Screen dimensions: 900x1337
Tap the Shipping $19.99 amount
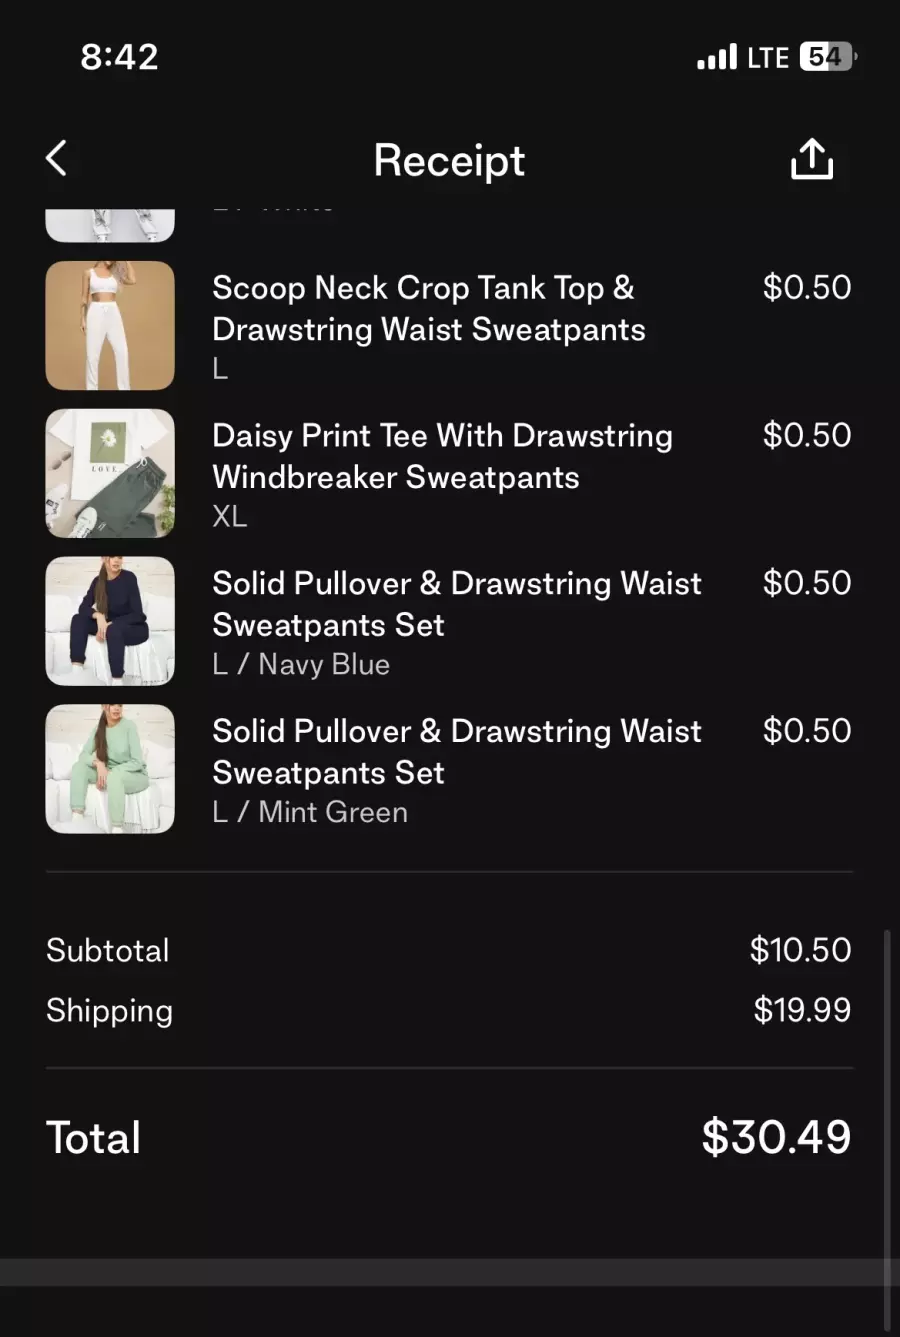(x=802, y=1010)
